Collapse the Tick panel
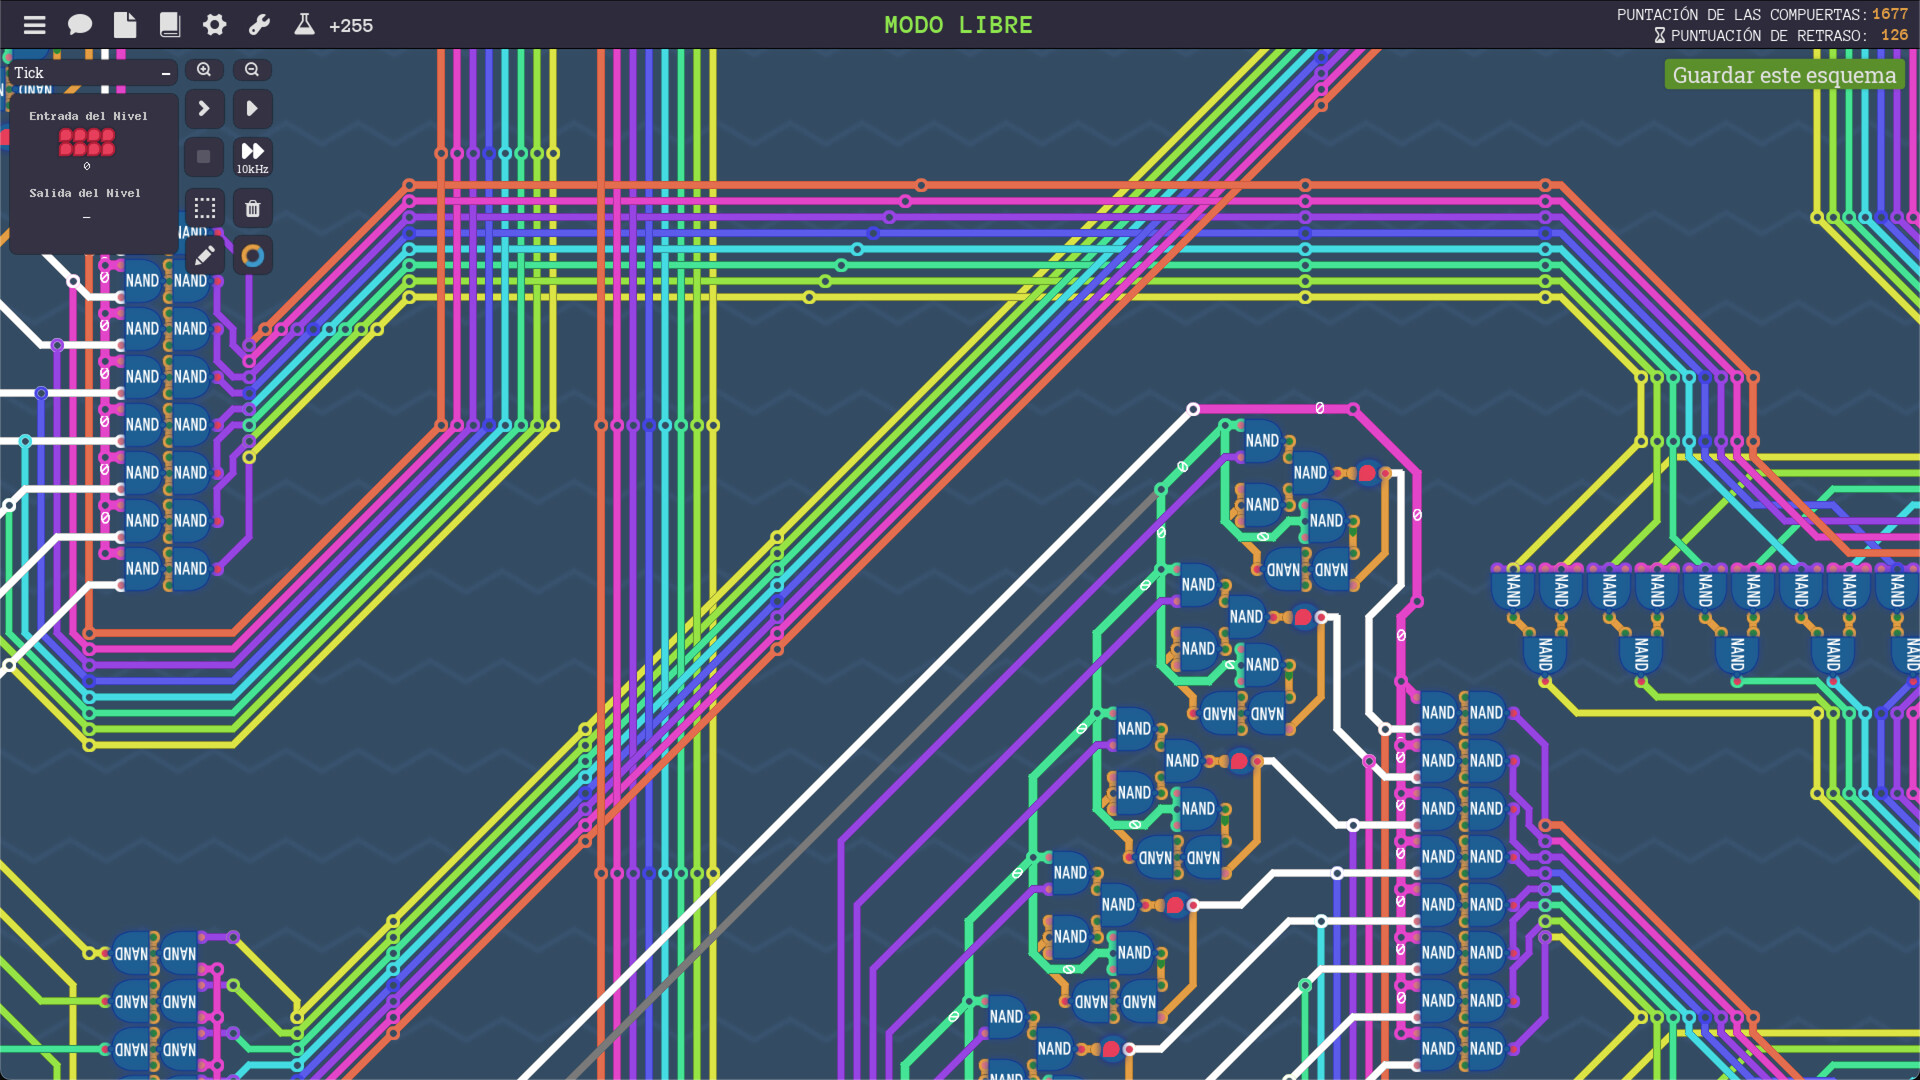 [x=165, y=73]
